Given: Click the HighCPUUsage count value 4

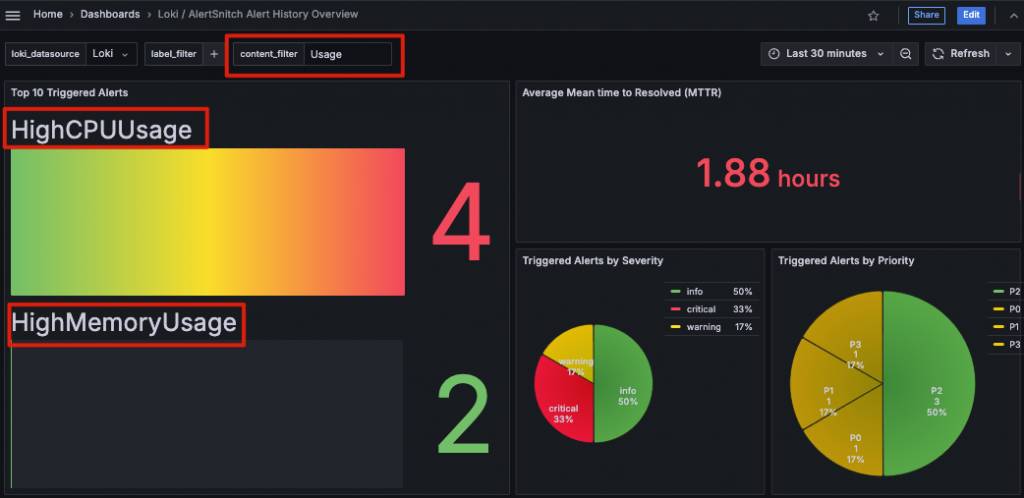Looking at the screenshot, I should [x=460, y=222].
